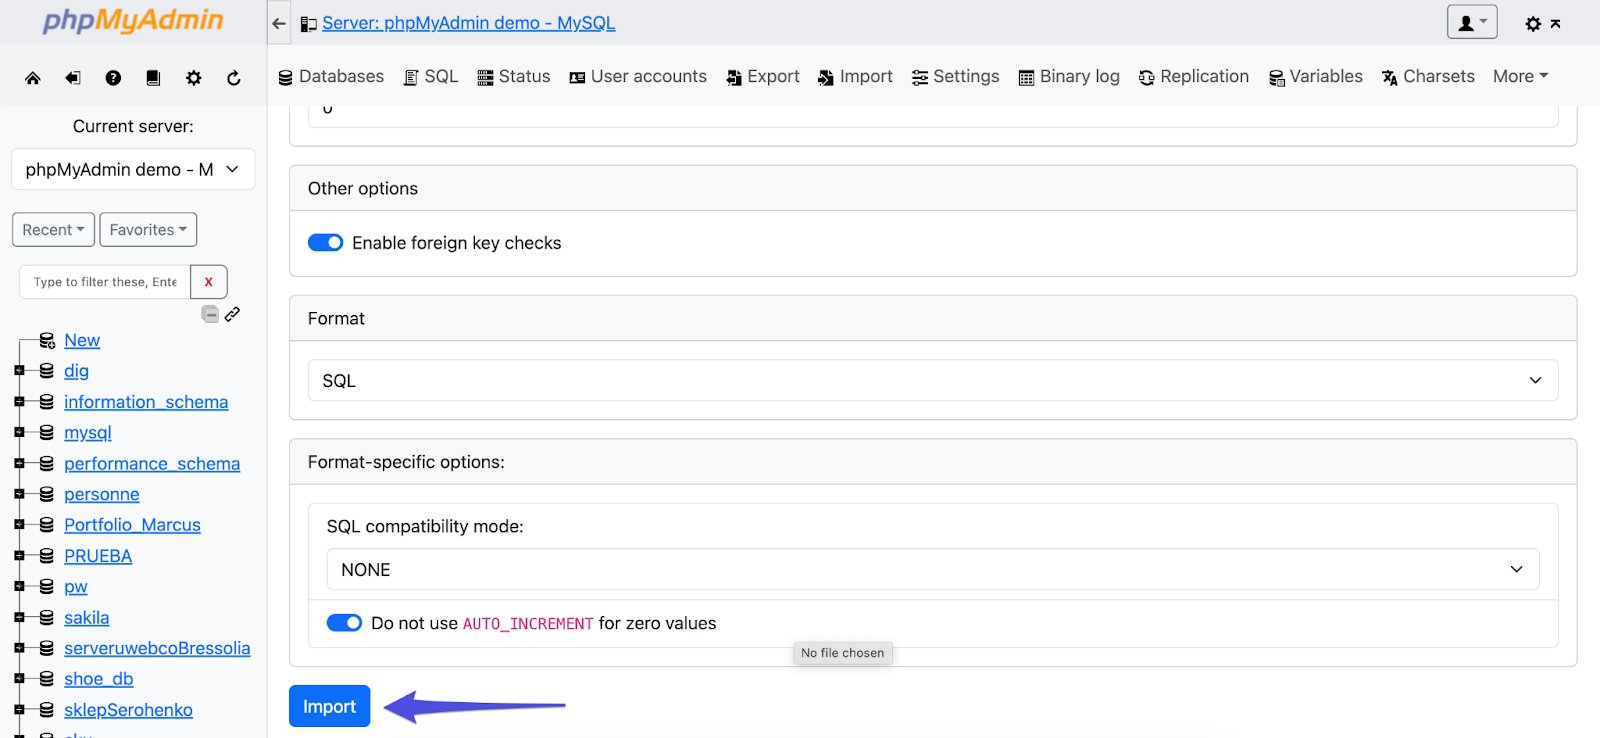Image resolution: width=1600 pixels, height=738 pixels.
Task: Click the scroll-to-top arrow icon at top right
Action: click(1556, 24)
